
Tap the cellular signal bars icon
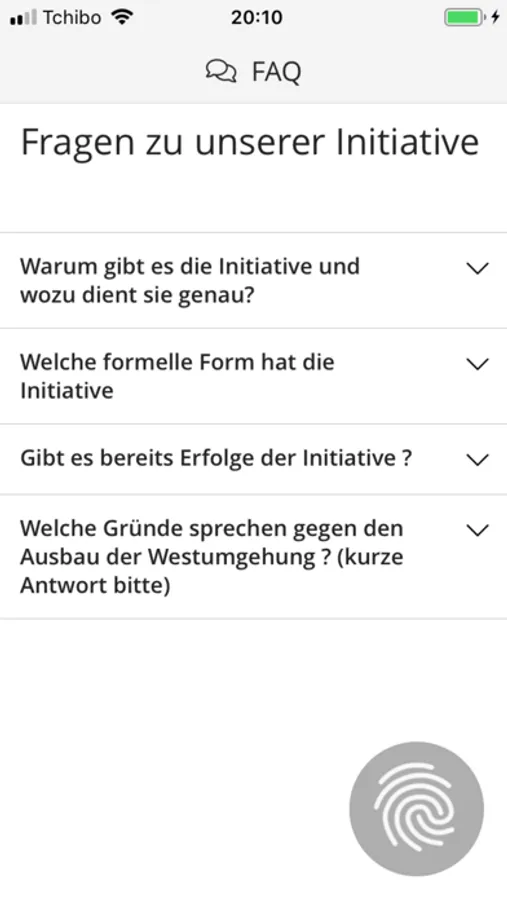(23, 18)
